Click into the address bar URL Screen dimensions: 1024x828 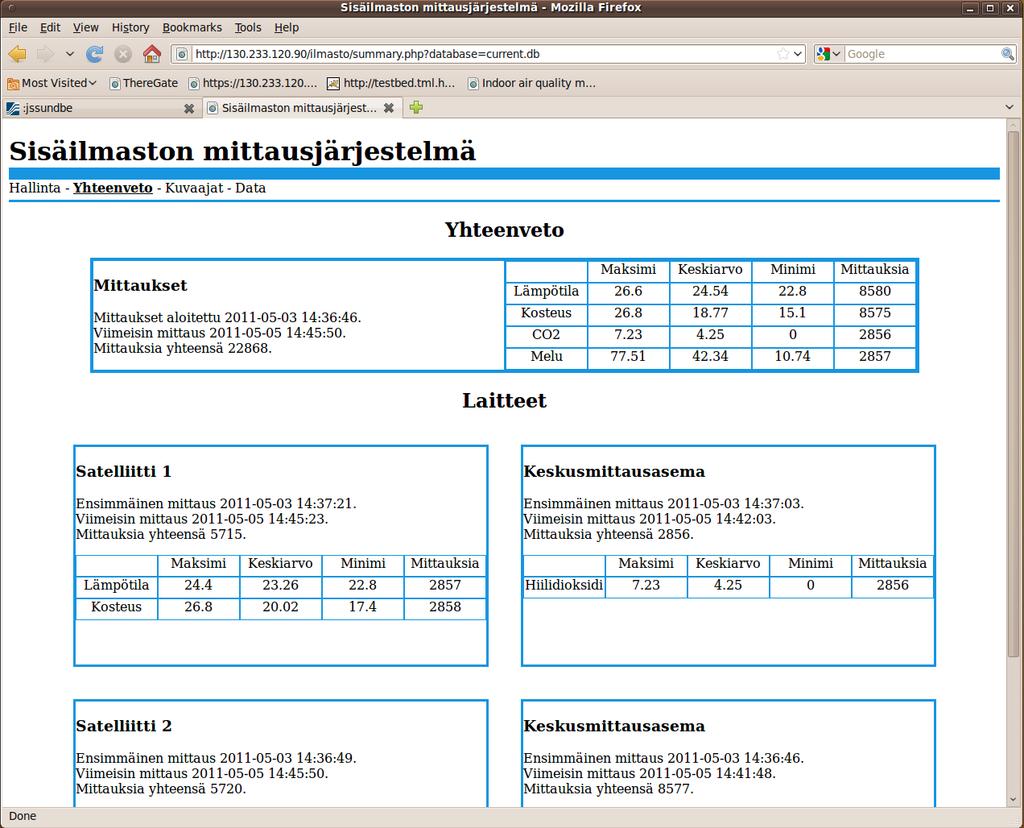483,54
